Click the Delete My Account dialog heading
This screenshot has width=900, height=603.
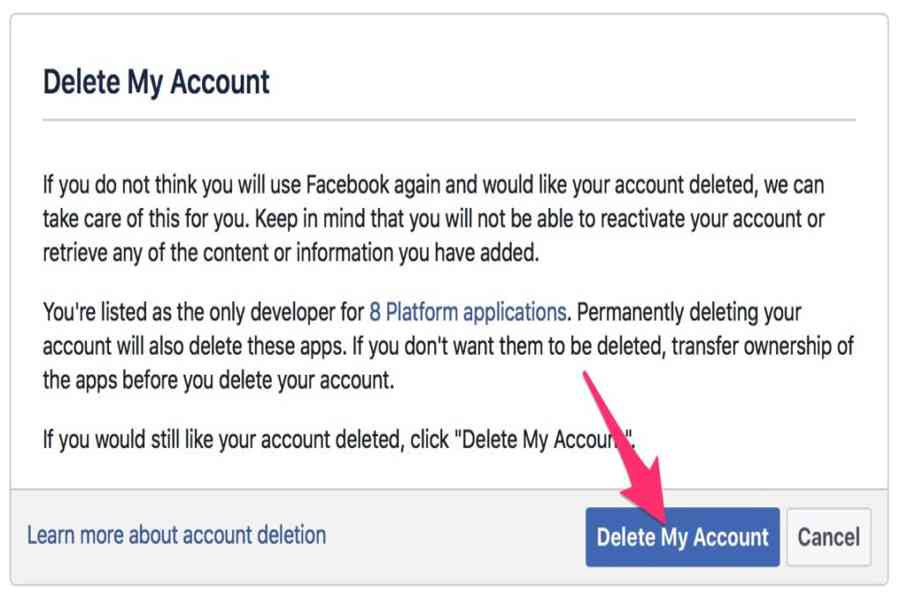(156, 82)
